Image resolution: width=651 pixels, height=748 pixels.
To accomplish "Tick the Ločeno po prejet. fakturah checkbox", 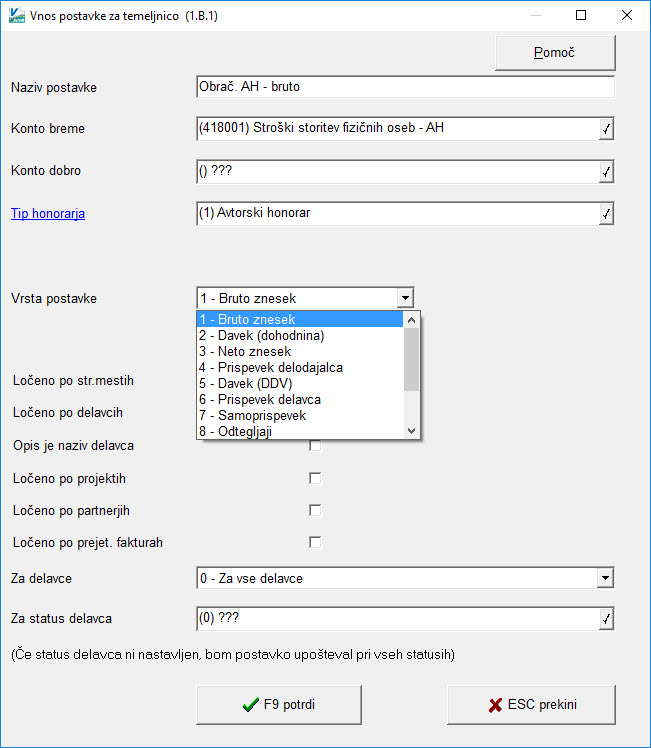I will point(315,542).
